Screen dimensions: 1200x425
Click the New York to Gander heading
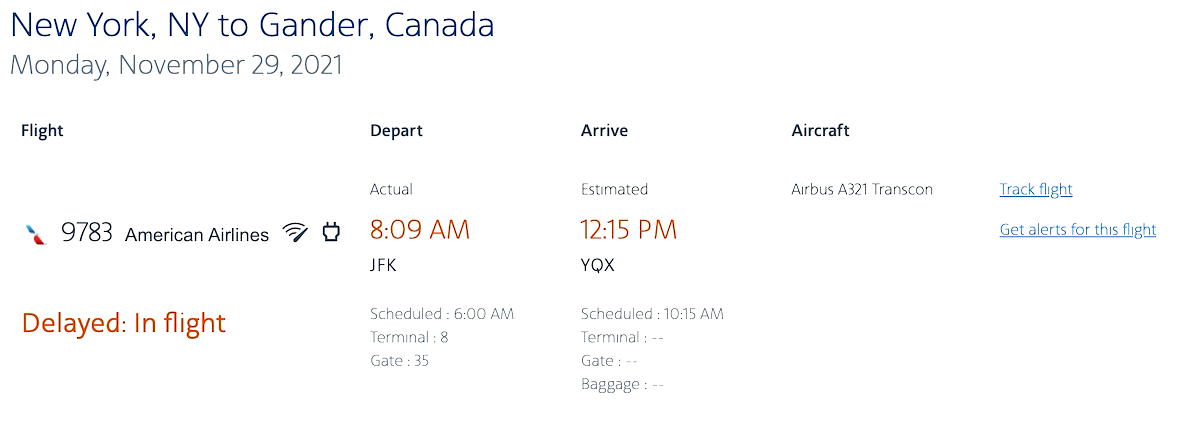[252, 25]
